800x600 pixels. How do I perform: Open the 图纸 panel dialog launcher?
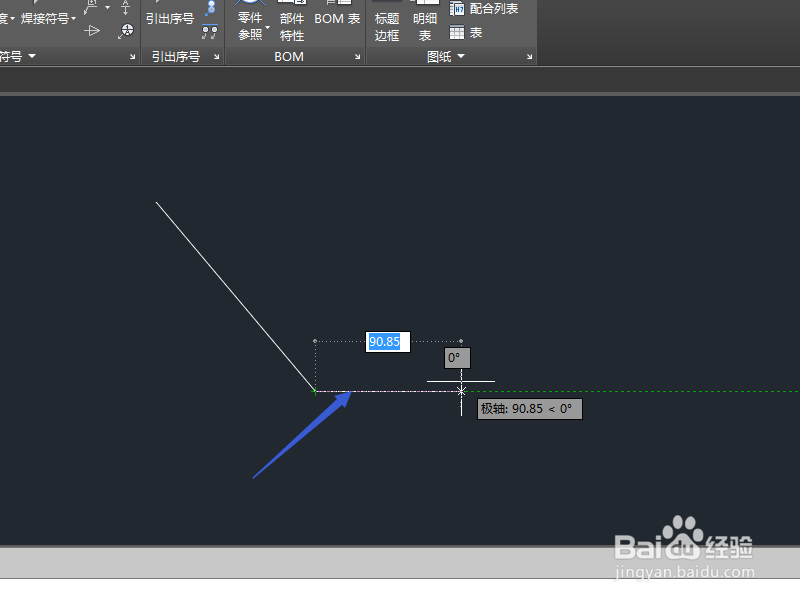click(530, 57)
